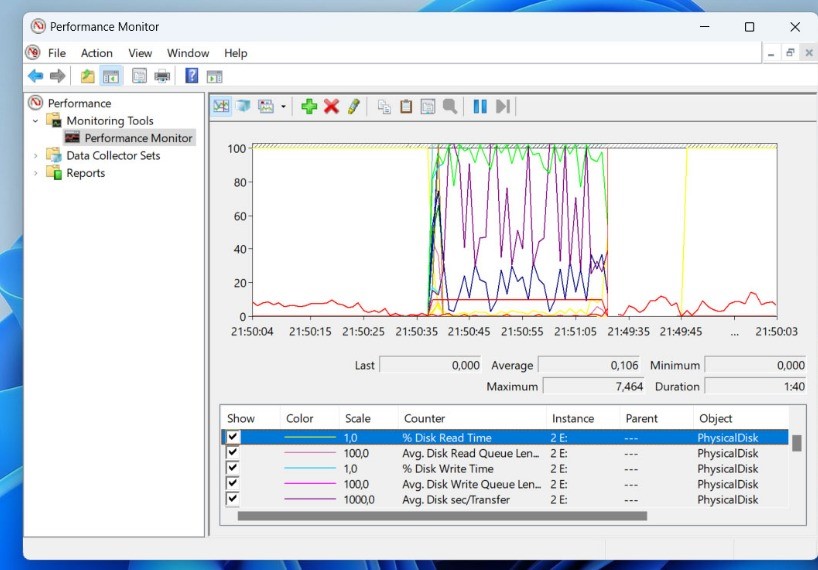This screenshot has height=570, width=818.
Task: Click the Paste Counter List clipboard icon
Action: click(x=406, y=106)
